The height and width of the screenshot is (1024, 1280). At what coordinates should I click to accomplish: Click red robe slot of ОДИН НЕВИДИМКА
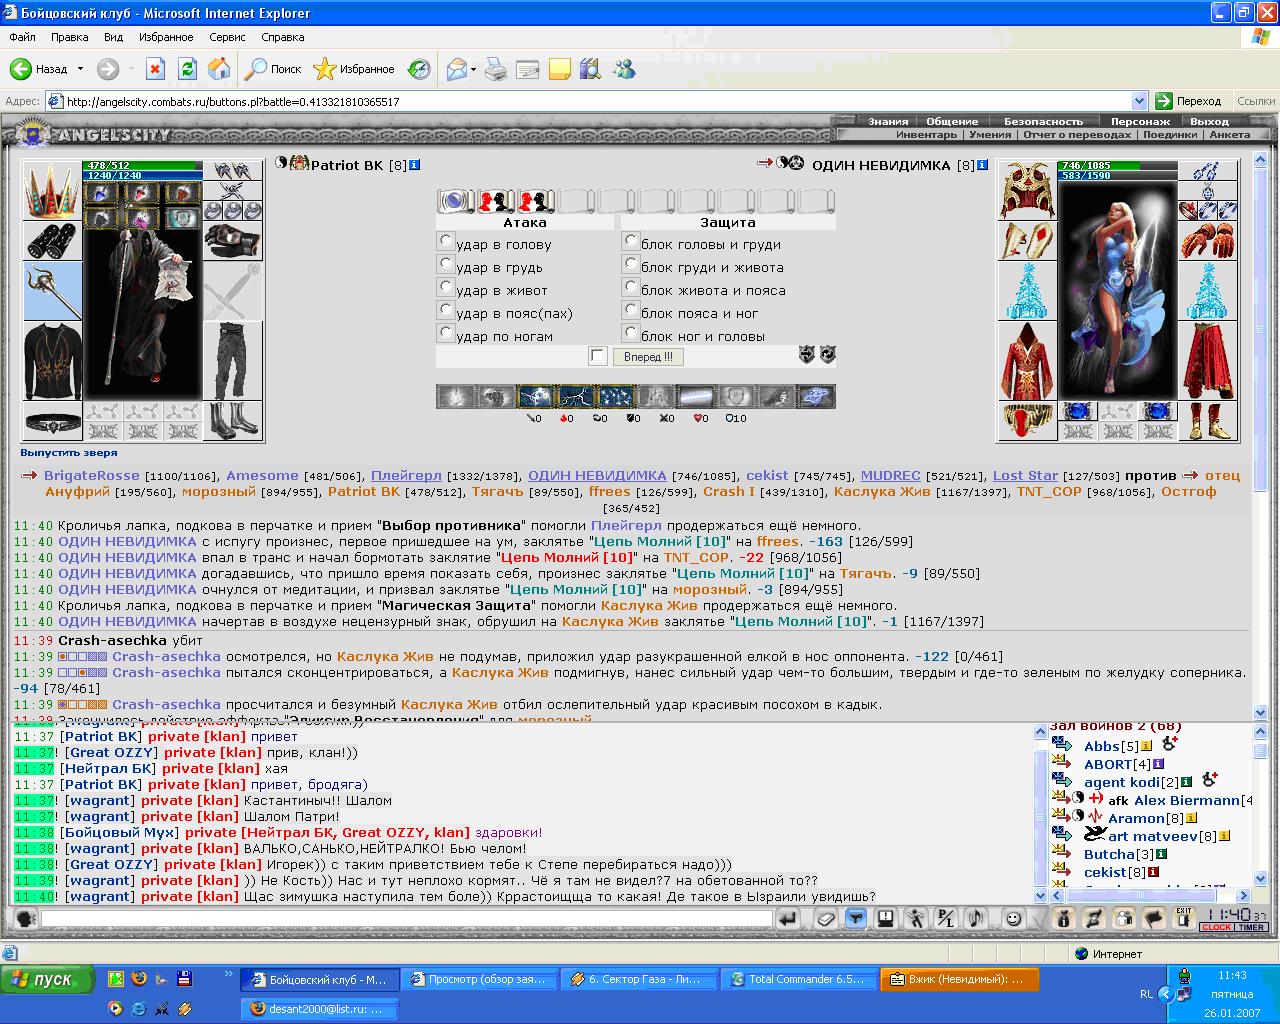coord(1027,360)
